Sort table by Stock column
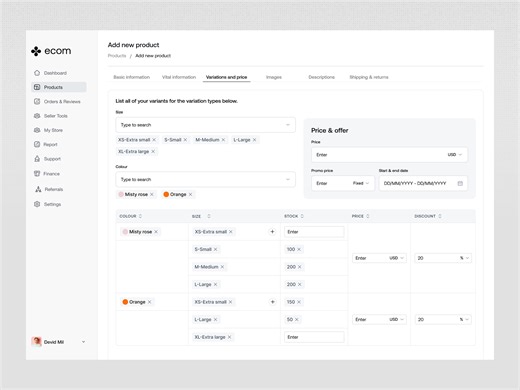 (302, 216)
